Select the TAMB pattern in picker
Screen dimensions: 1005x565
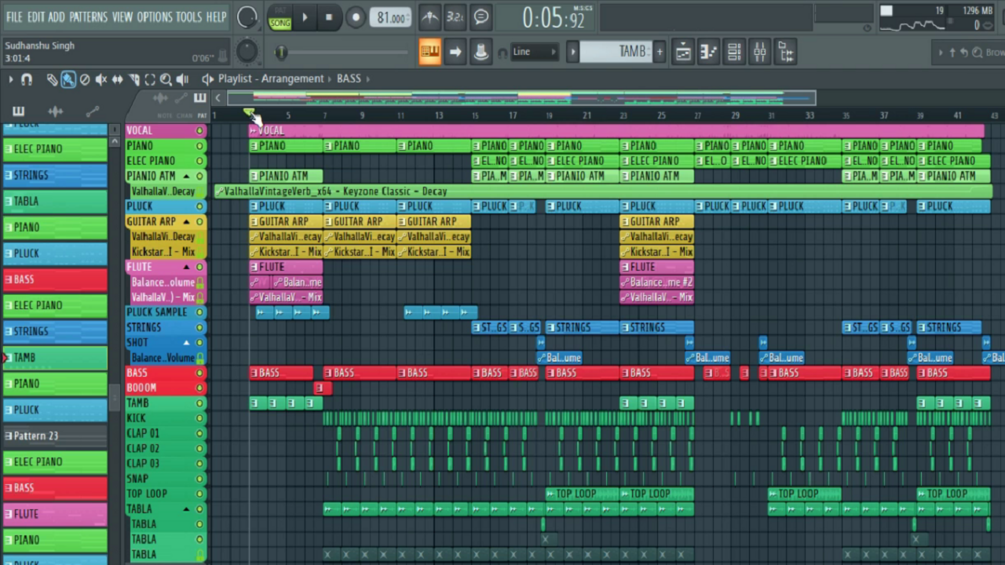click(x=55, y=357)
